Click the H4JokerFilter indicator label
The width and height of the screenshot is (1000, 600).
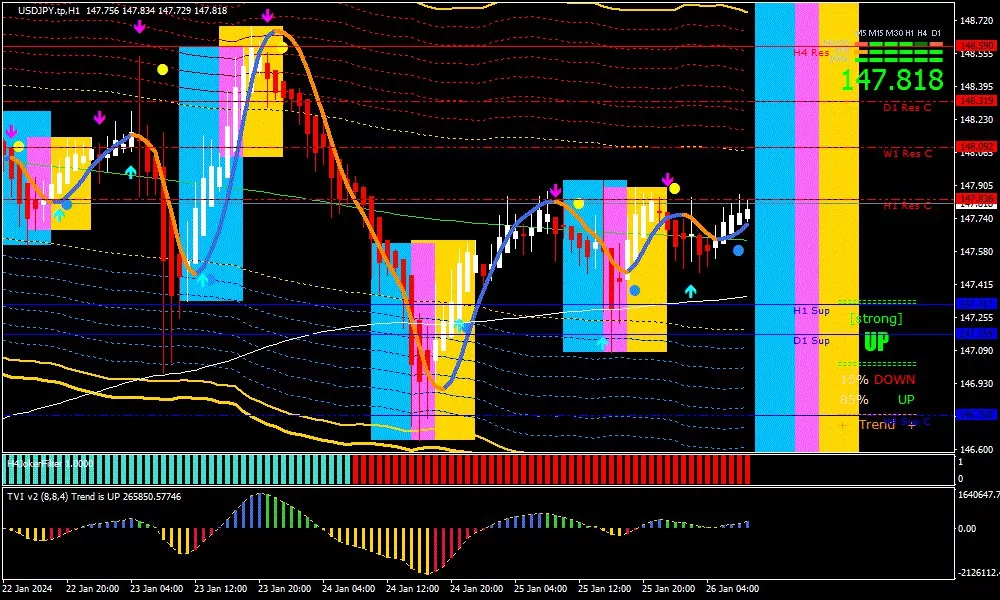(x=50, y=464)
